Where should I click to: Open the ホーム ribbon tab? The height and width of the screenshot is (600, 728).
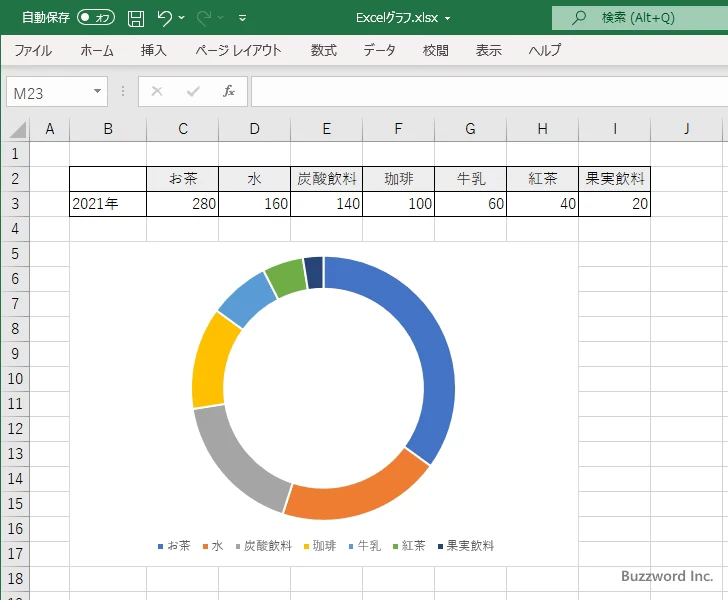tap(97, 50)
